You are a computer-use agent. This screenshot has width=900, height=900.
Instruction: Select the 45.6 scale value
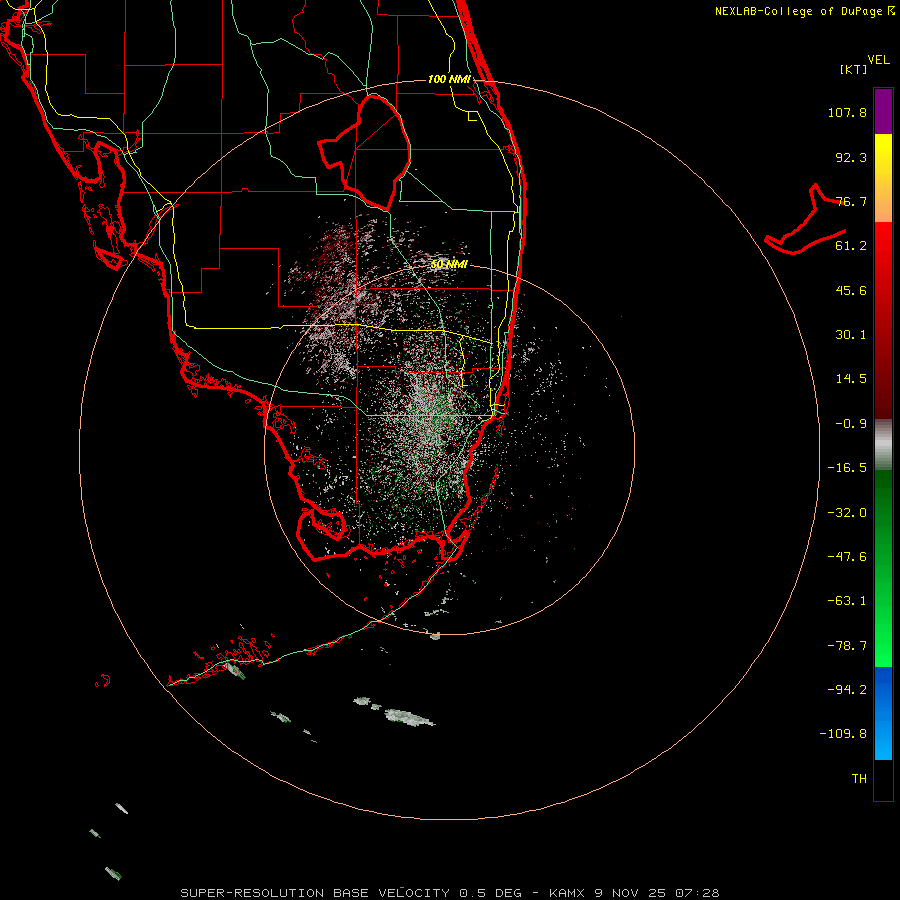pyautogui.click(x=851, y=290)
